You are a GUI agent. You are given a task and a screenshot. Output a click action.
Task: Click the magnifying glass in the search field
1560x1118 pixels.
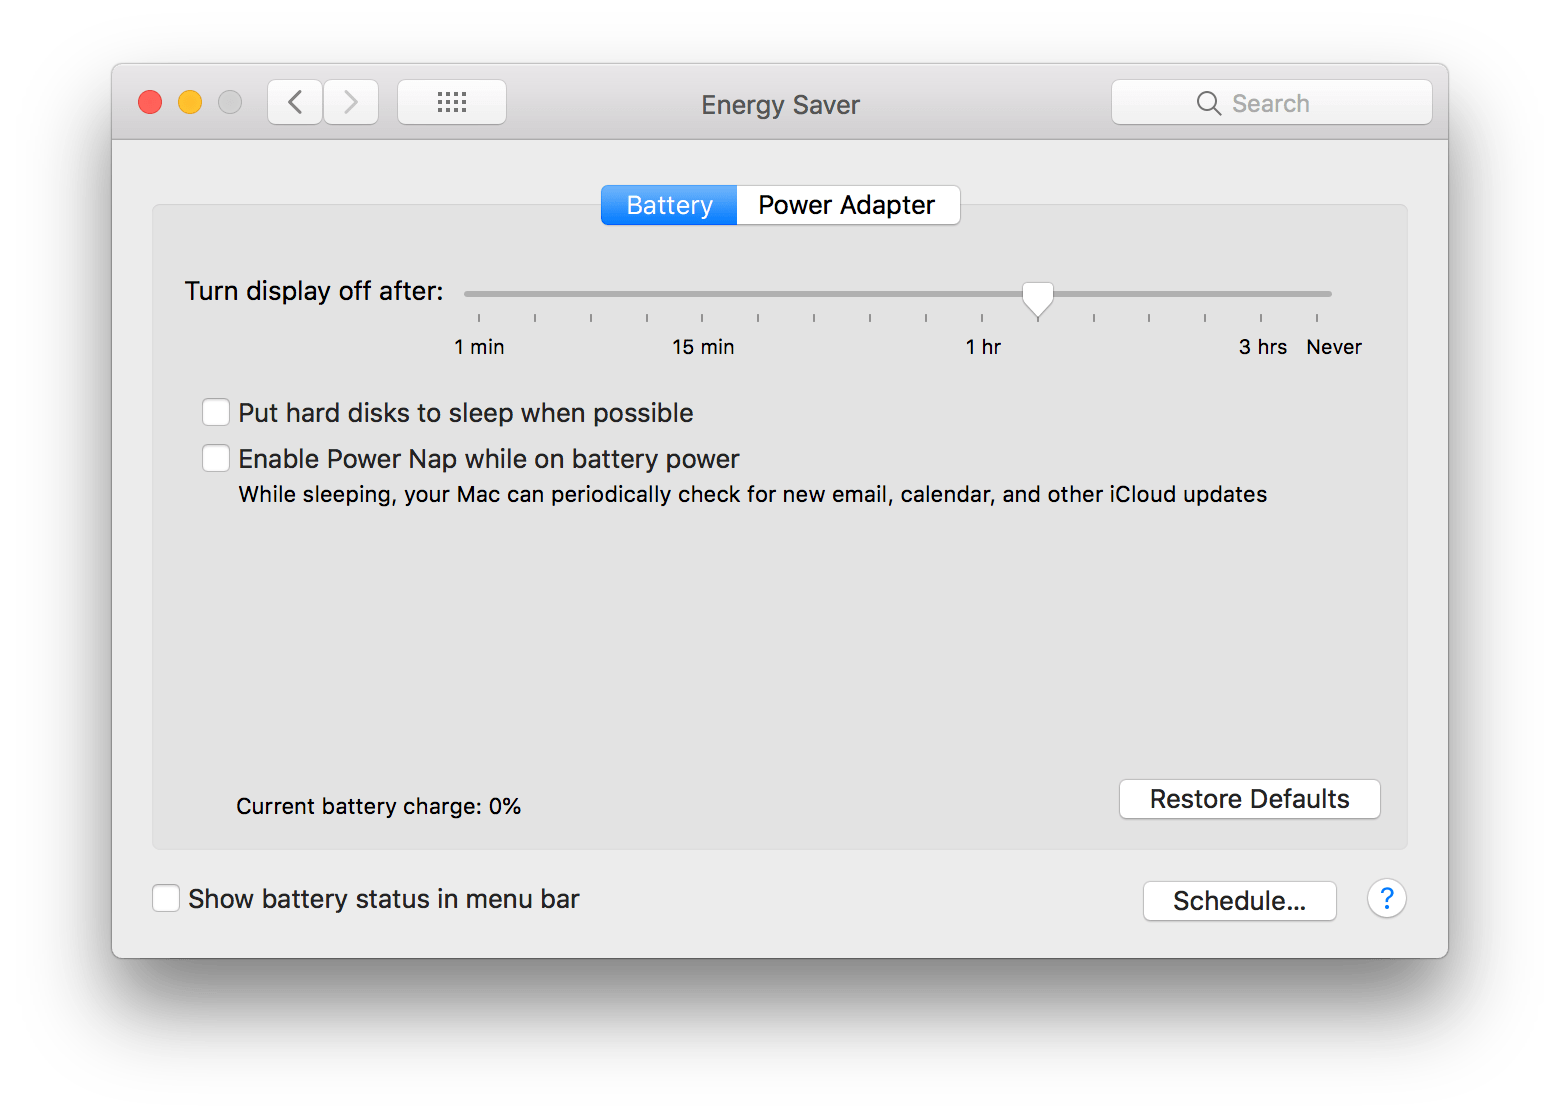tap(1208, 102)
